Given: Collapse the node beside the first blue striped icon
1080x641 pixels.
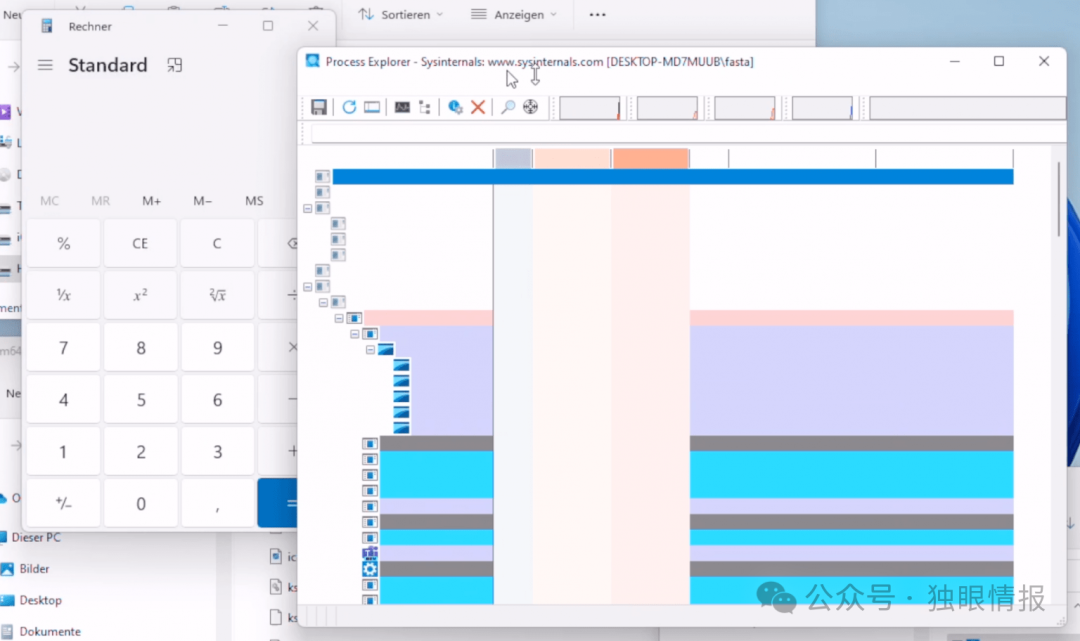Looking at the screenshot, I should click(x=371, y=350).
